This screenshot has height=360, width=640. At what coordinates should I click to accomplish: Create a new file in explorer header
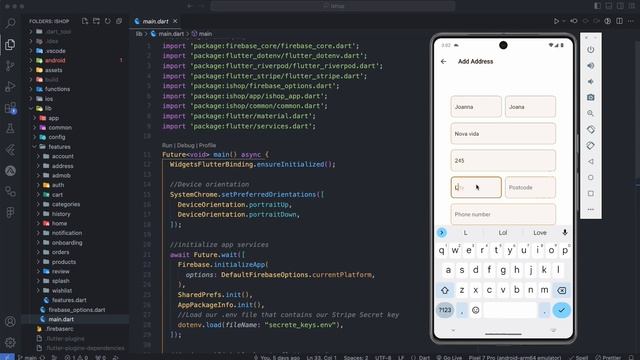(x=85, y=21)
